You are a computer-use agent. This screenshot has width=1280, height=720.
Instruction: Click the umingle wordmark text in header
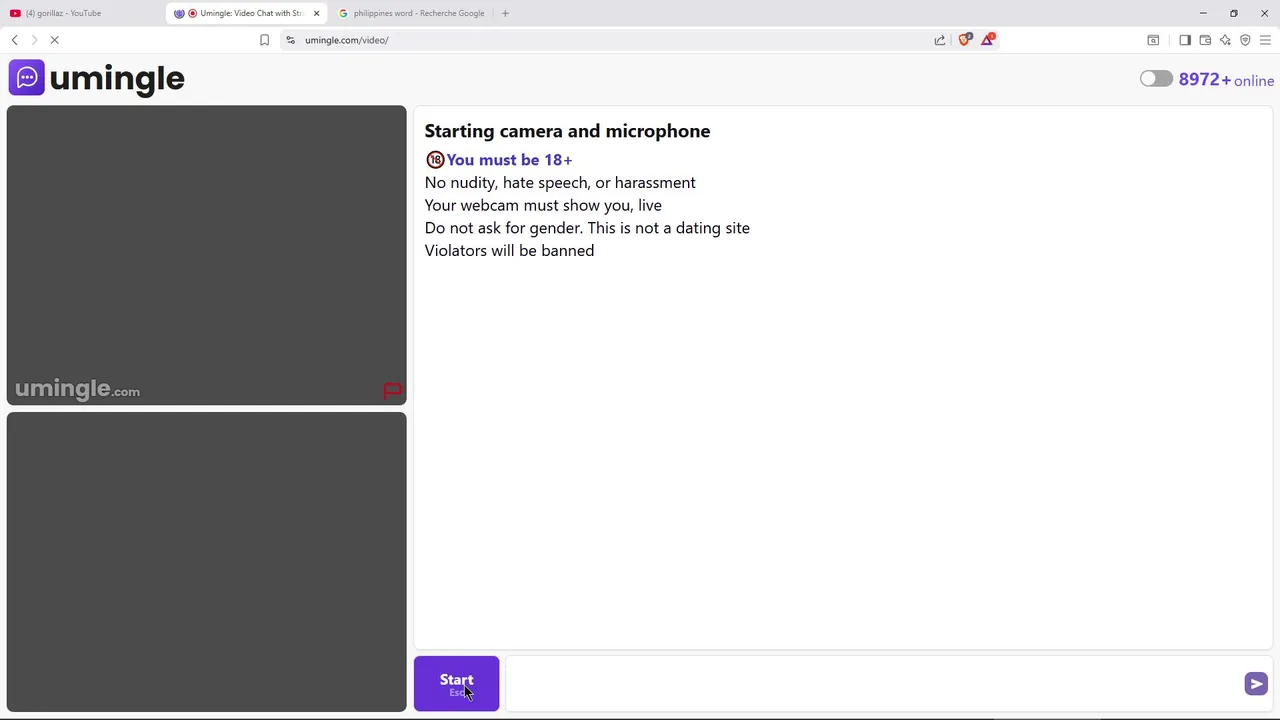point(117,78)
